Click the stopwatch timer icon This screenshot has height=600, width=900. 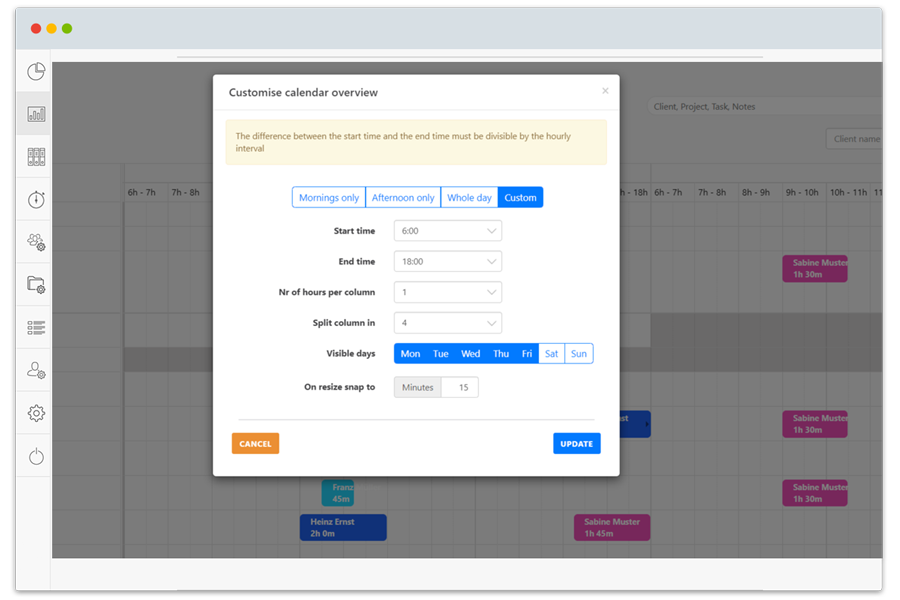pyautogui.click(x=35, y=199)
